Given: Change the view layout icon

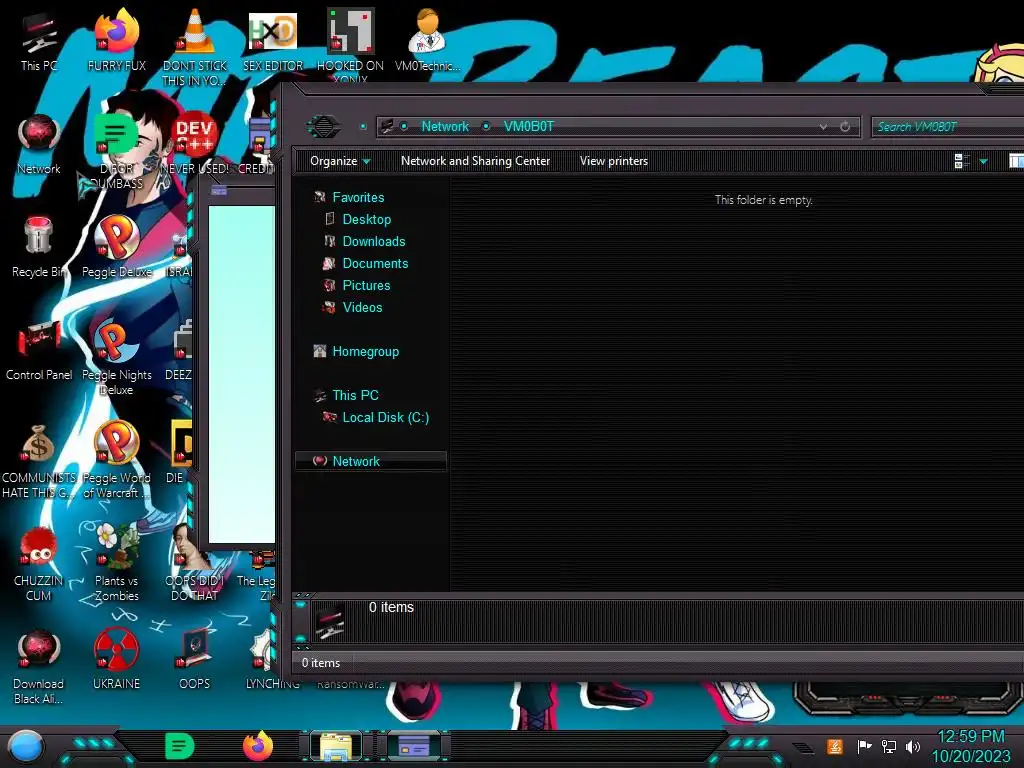Looking at the screenshot, I should click(962, 161).
